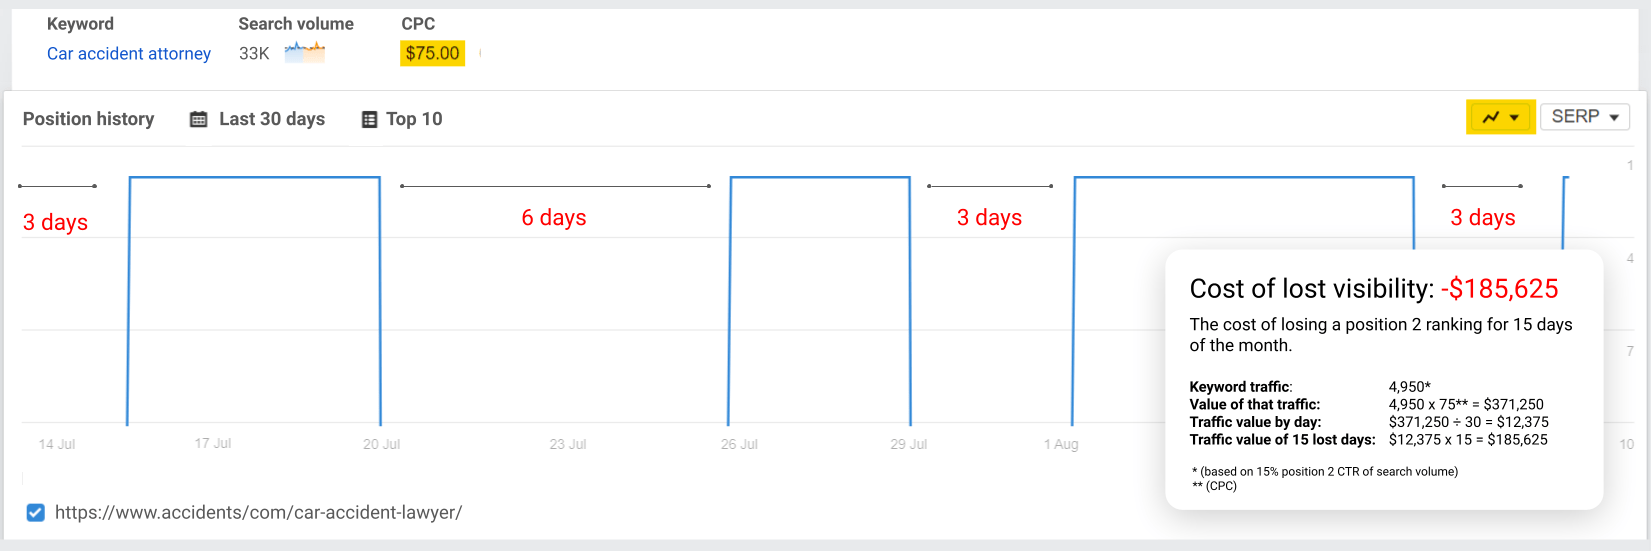Viewport: 1651px width, 551px height.
Task: Click the 26 Jul date on chart axis
Action: pyautogui.click(x=739, y=444)
